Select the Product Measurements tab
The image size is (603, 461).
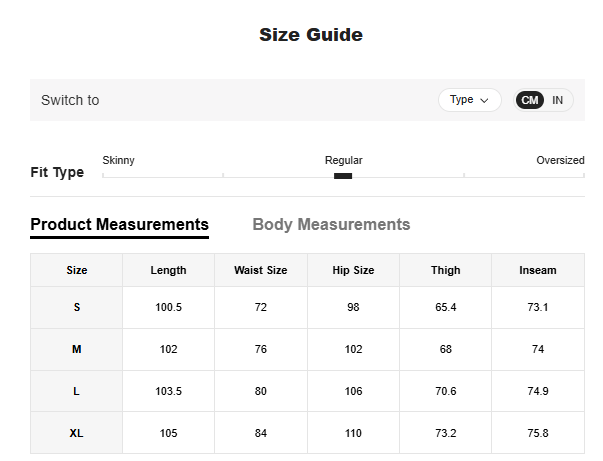tap(119, 224)
